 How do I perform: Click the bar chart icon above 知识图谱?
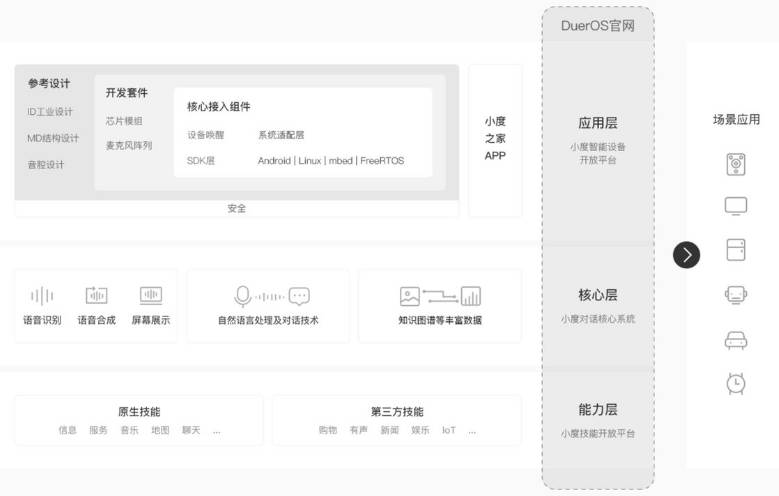[x=470, y=296]
